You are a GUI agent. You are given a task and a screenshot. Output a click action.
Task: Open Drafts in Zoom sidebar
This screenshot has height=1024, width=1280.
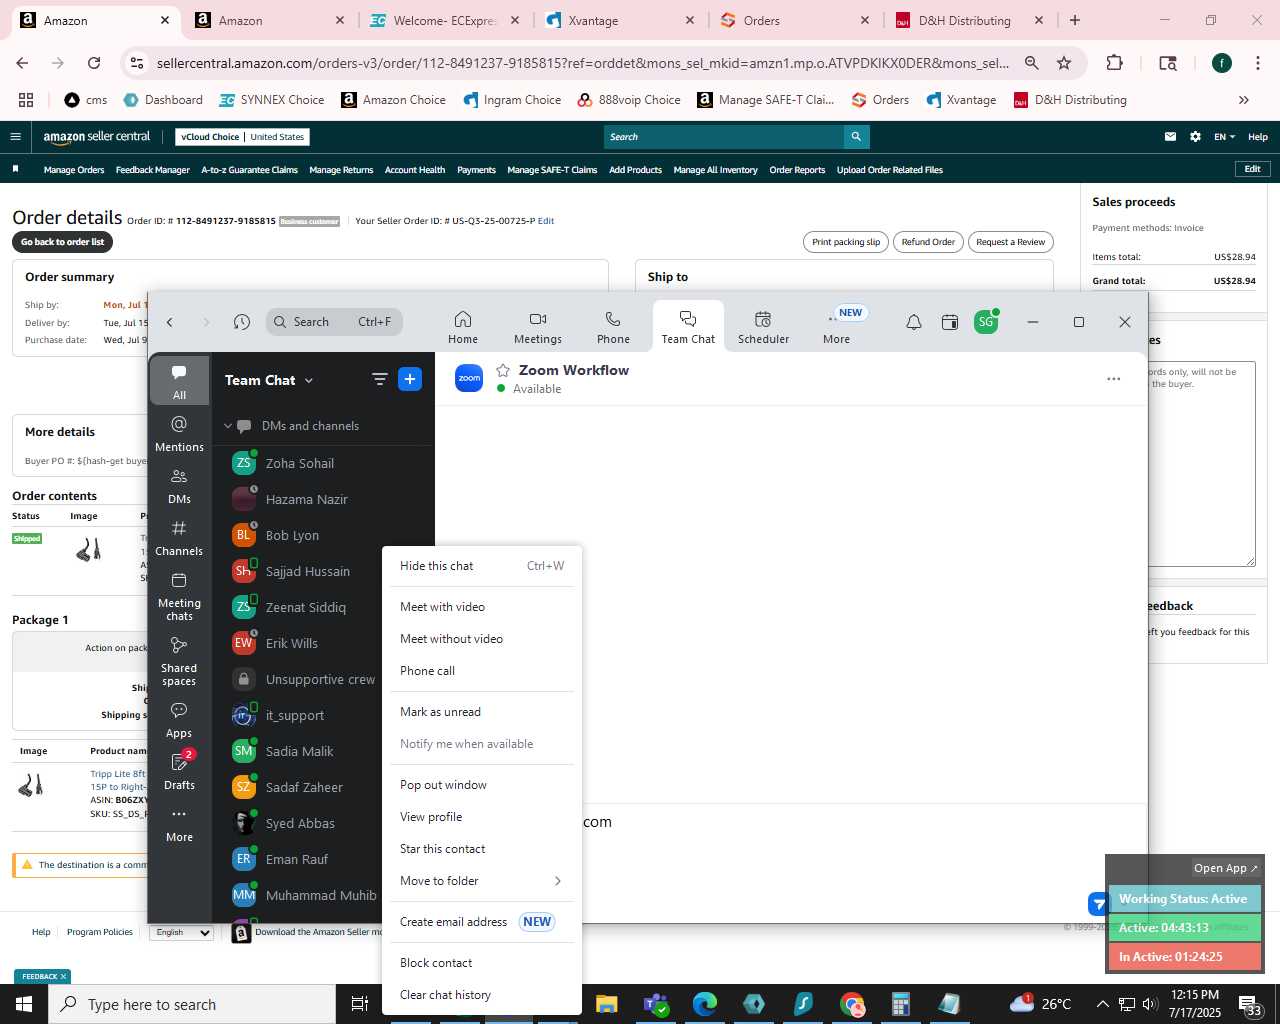179,771
